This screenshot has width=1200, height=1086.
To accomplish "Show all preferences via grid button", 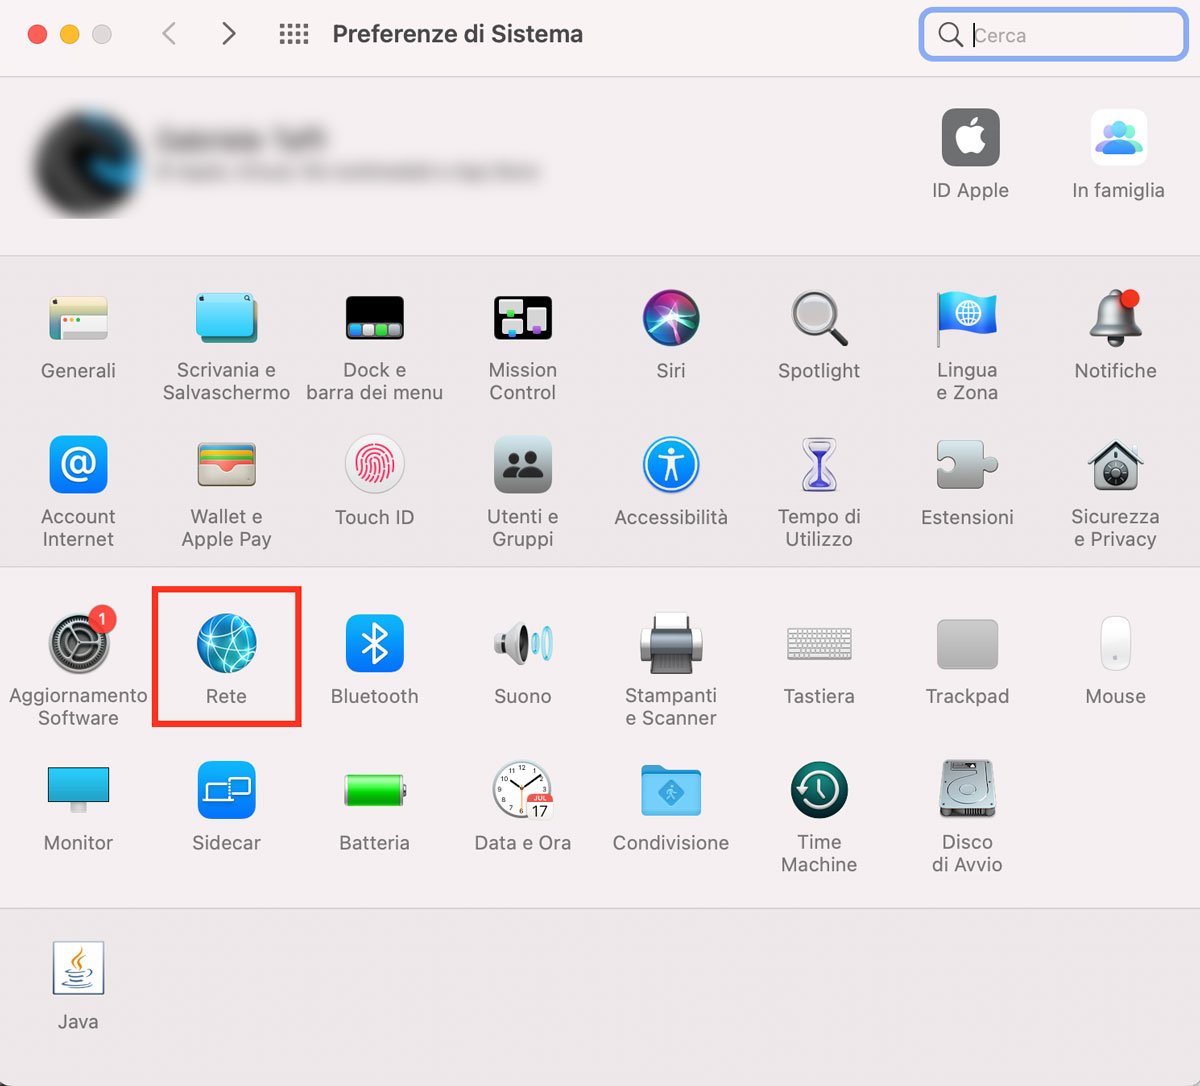I will (x=293, y=34).
